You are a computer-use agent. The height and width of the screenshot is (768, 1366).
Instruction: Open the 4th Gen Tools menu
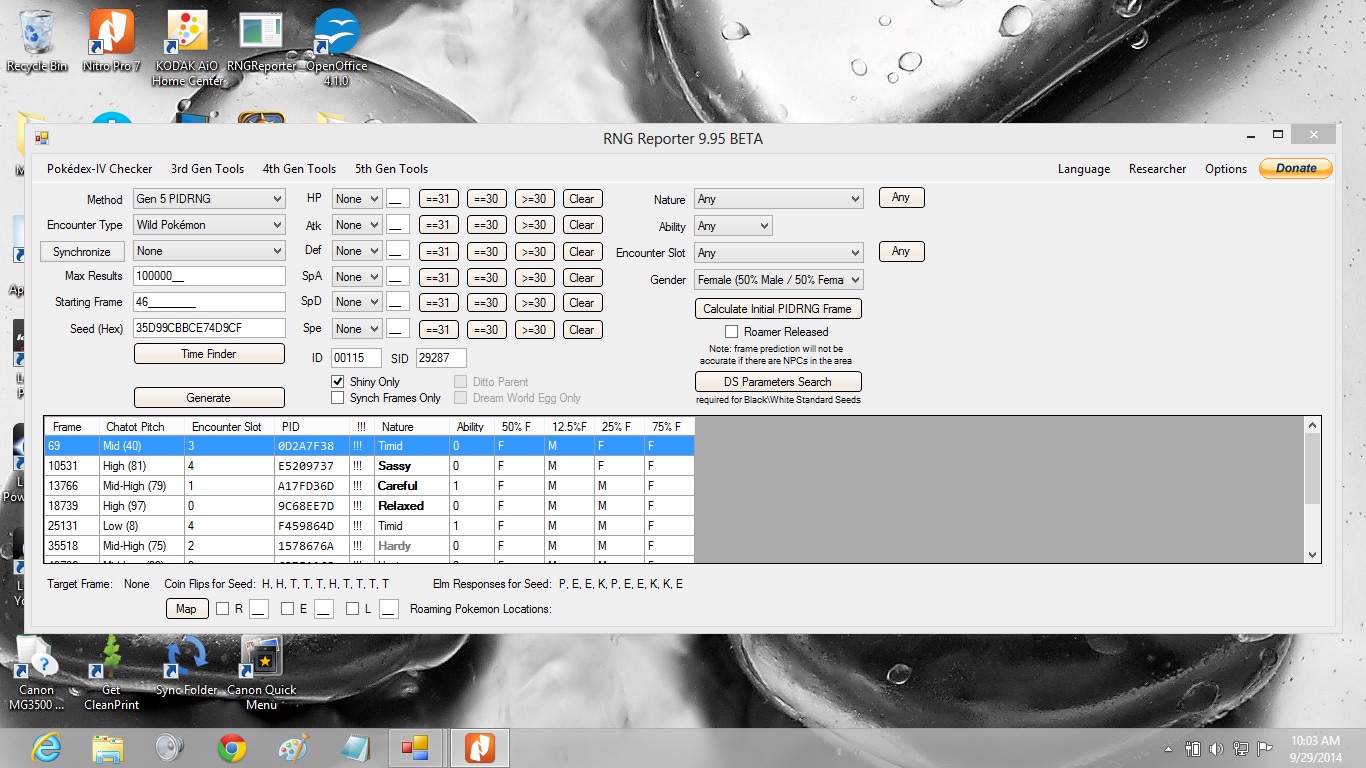299,169
